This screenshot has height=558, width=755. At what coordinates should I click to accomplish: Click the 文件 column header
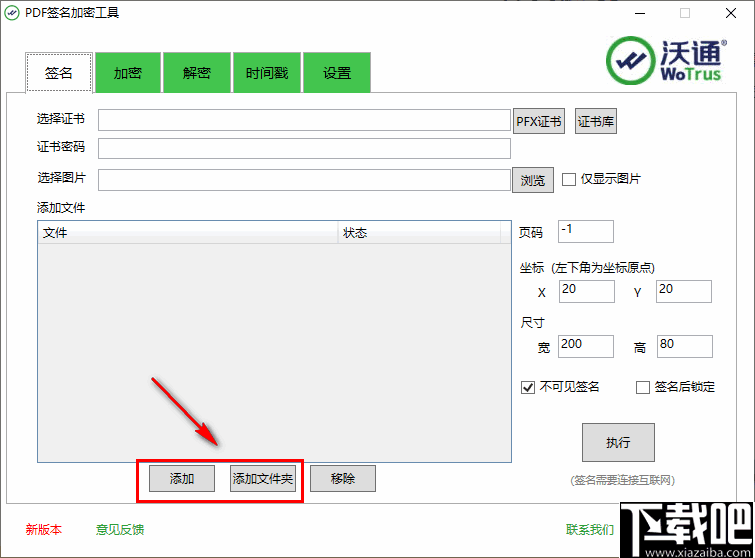pos(188,233)
